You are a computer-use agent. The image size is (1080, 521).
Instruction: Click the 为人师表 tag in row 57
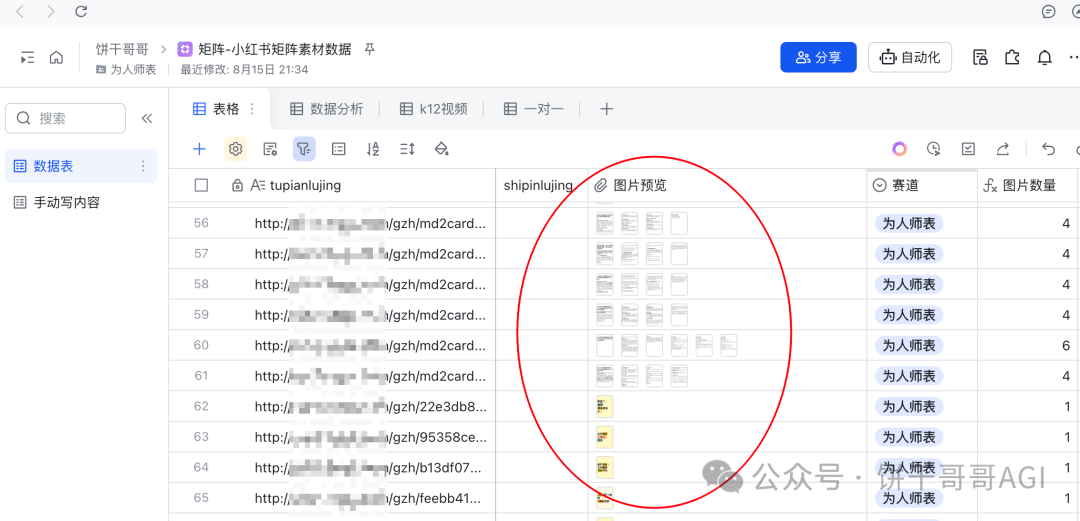(x=908, y=254)
